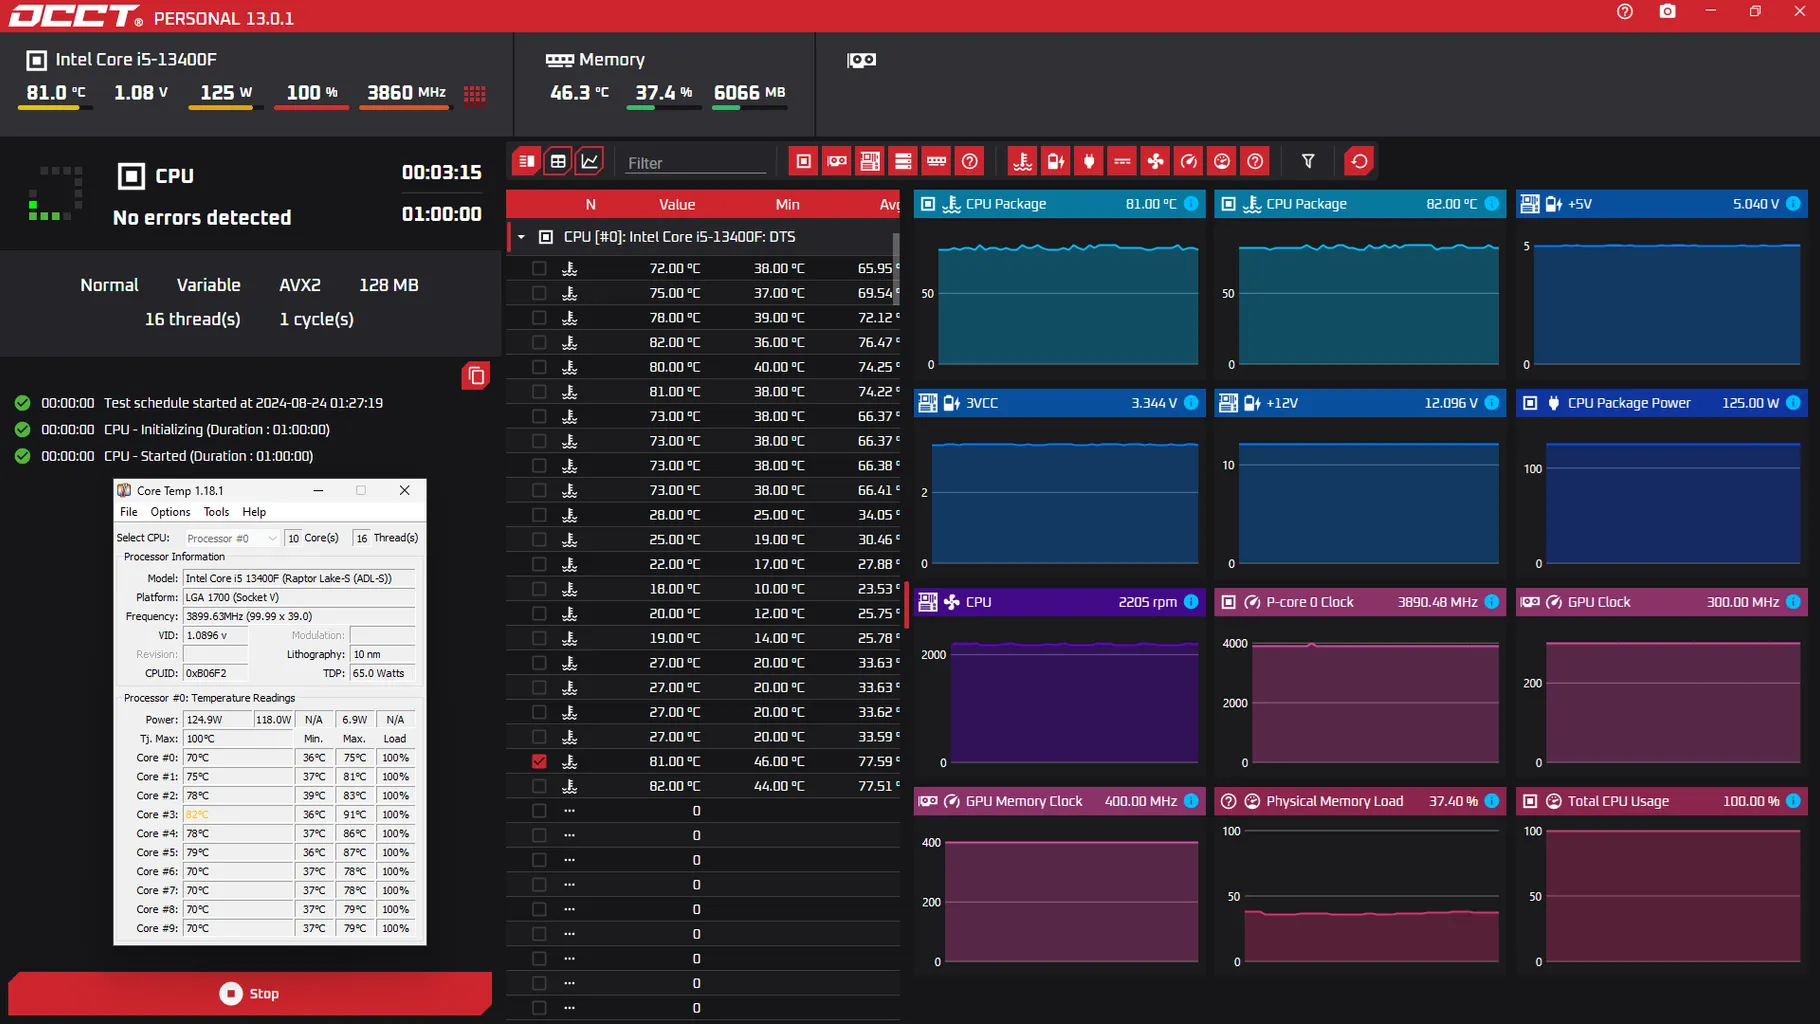Click the GPU icon in the top summary bar
This screenshot has width=1820, height=1024.
861,60
